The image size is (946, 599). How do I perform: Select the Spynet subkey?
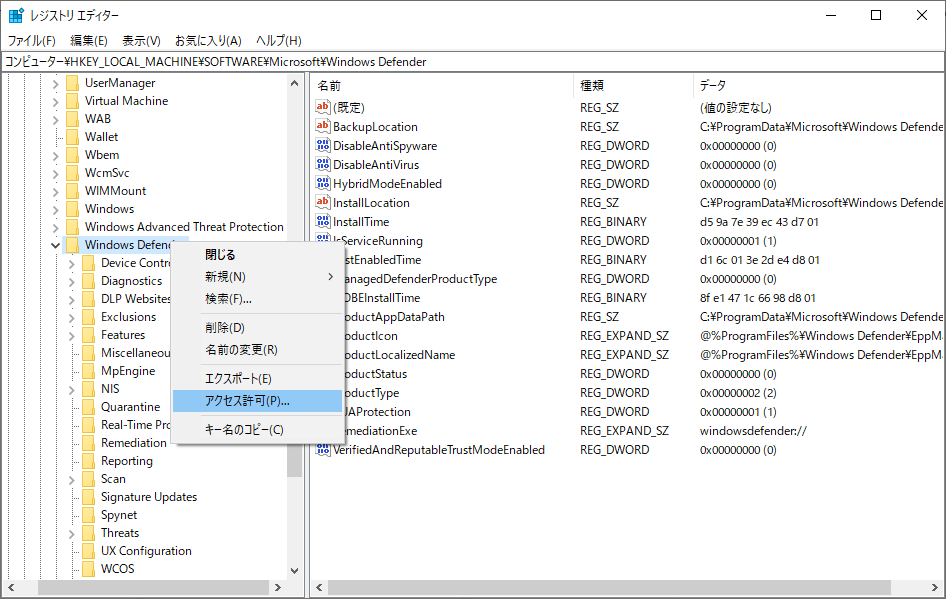[119, 515]
